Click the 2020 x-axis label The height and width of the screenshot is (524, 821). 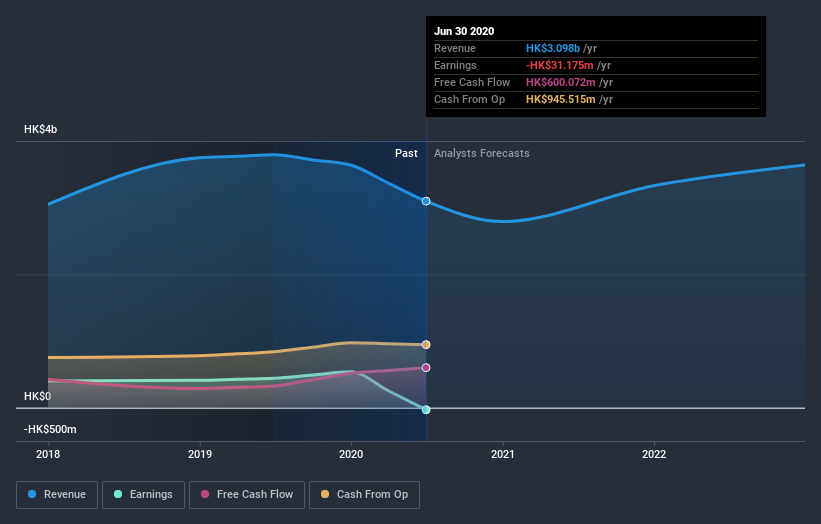coord(351,454)
